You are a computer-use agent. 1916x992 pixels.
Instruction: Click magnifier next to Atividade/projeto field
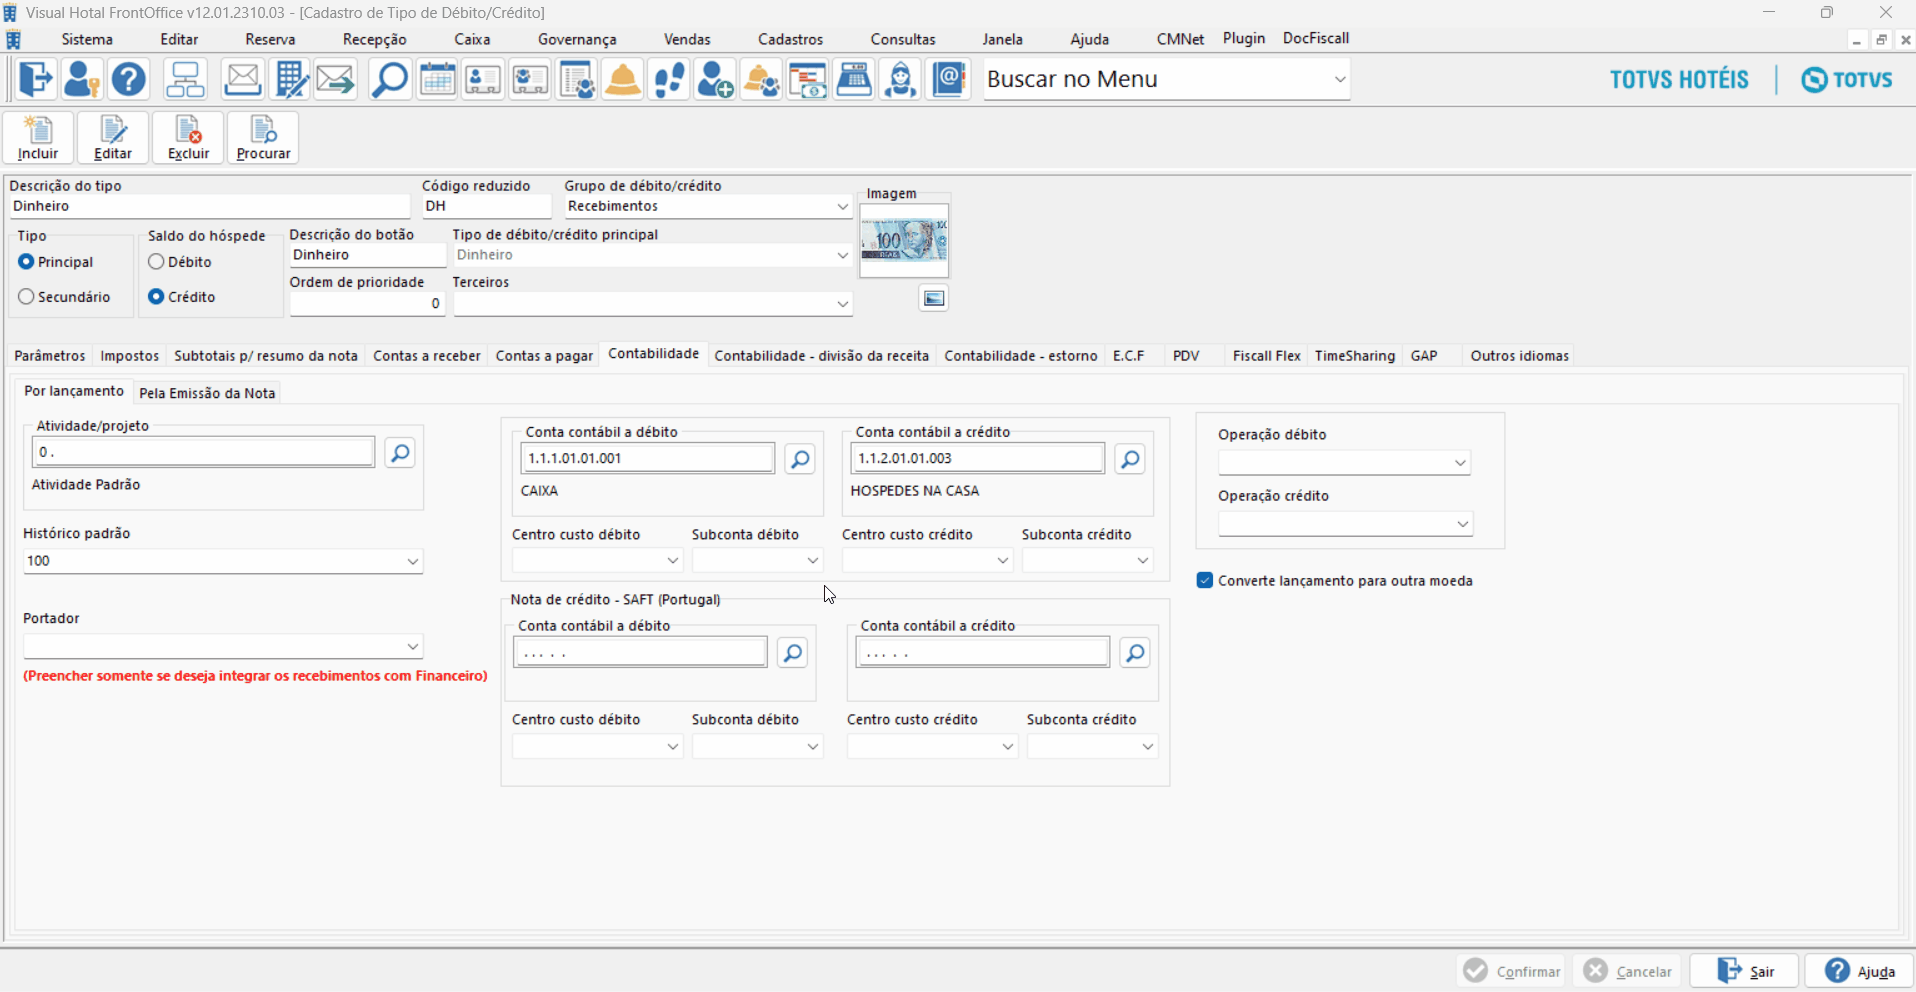coord(400,453)
